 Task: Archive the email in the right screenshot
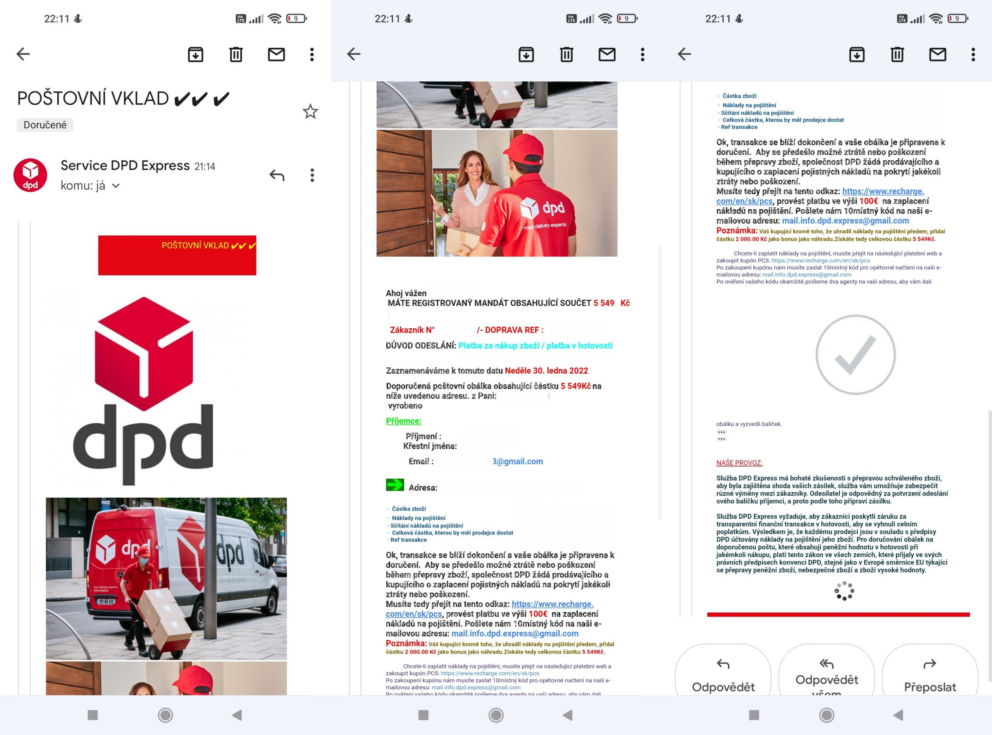click(857, 54)
